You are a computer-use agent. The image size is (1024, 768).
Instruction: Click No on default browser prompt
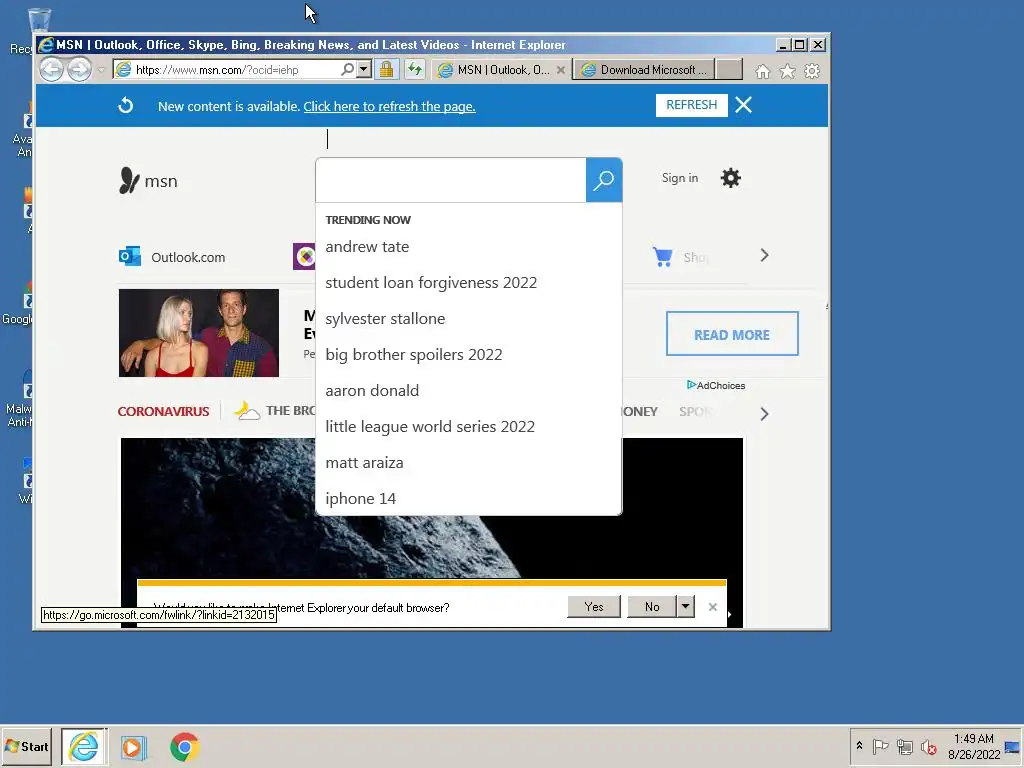tap(652, 607)
